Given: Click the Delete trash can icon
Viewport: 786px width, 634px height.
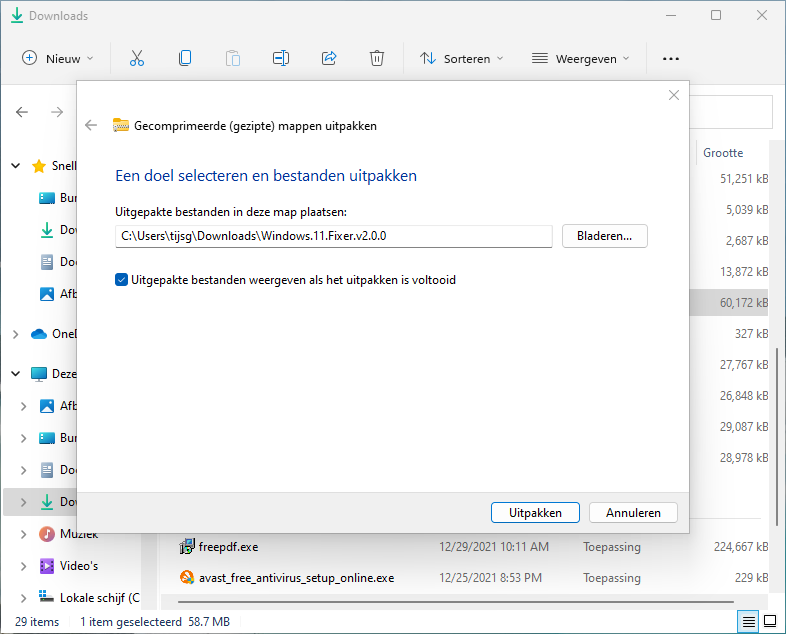Looking at the screenshot, I should tap(377, 58).
